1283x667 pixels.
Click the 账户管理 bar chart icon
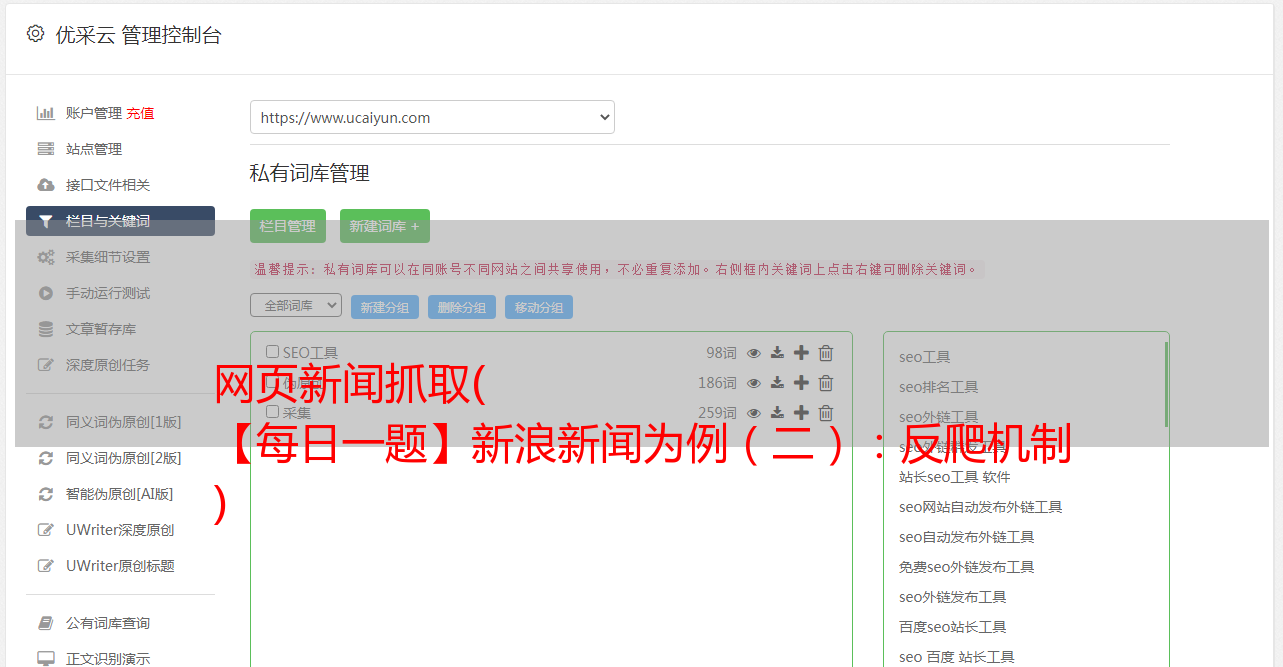coord(46,113)
